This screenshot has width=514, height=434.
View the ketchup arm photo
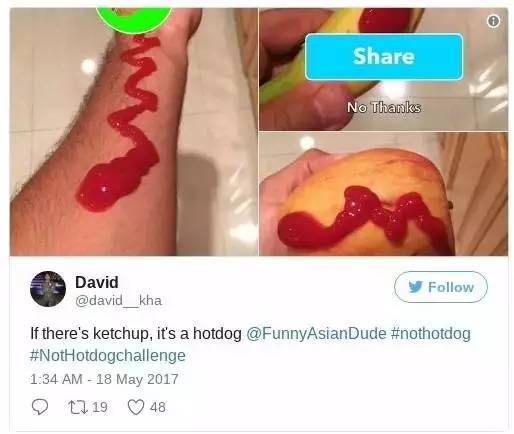click(134, 132)
